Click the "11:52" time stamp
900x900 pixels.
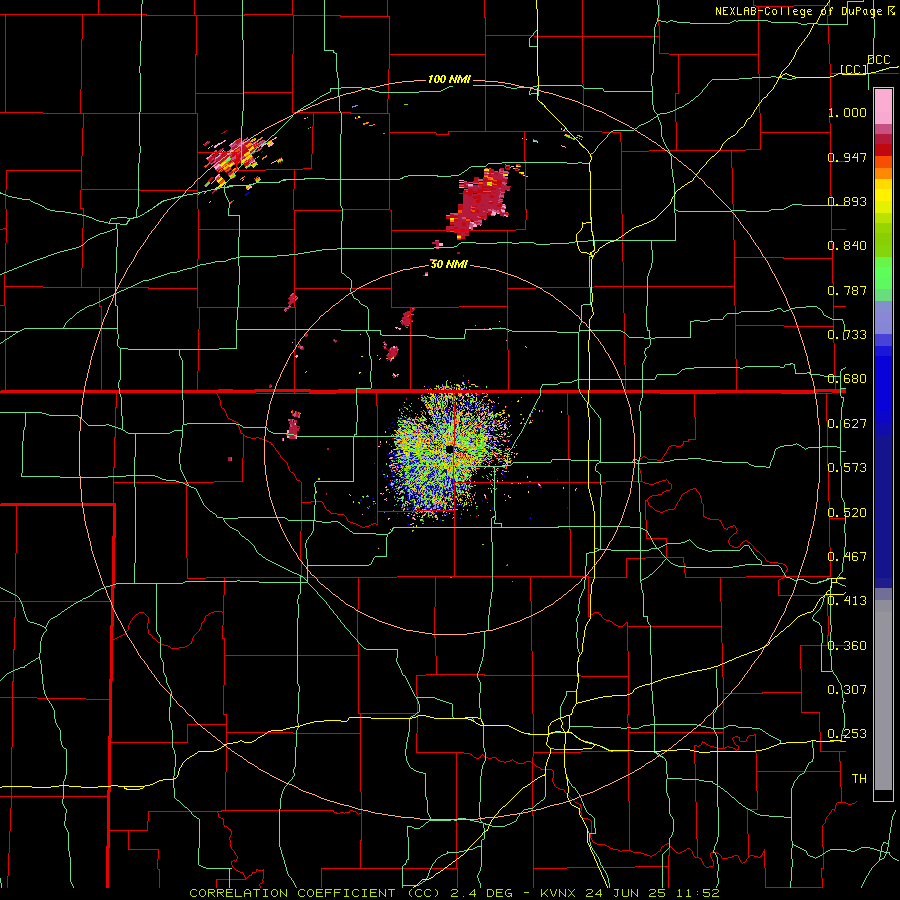coord(697,893)
